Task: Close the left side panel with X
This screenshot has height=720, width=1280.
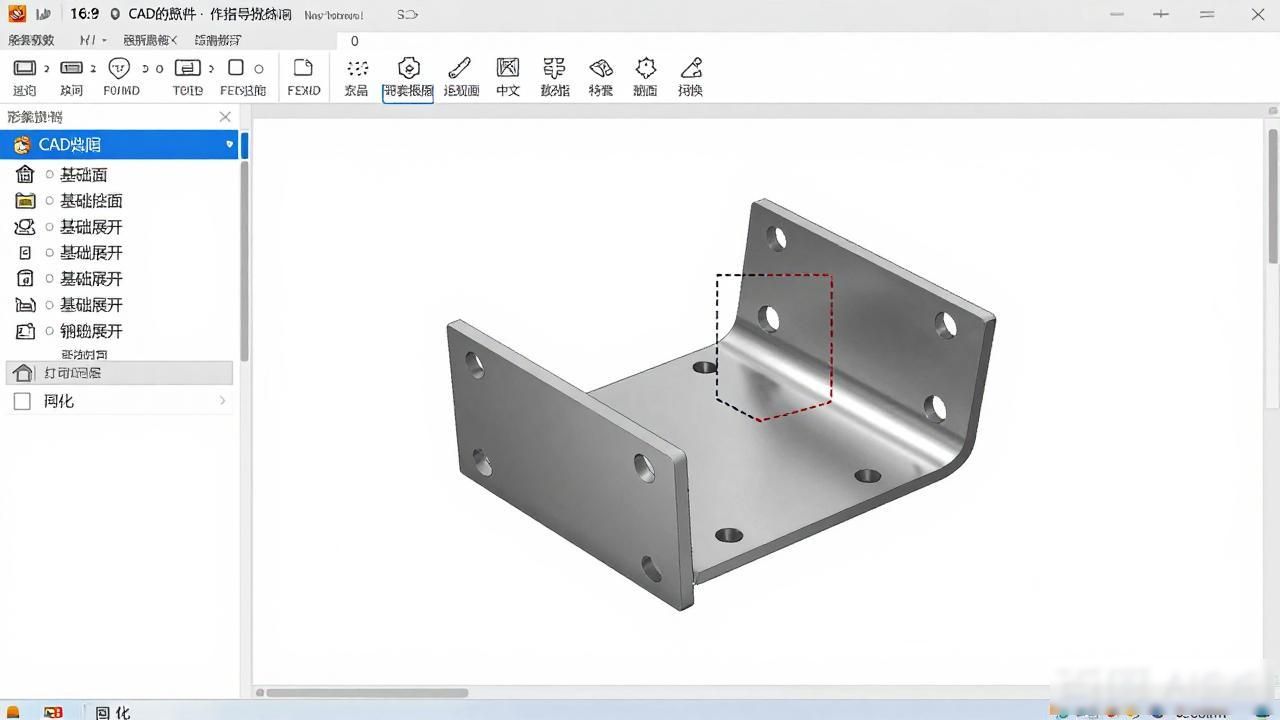Action: (x=225, y=117)
